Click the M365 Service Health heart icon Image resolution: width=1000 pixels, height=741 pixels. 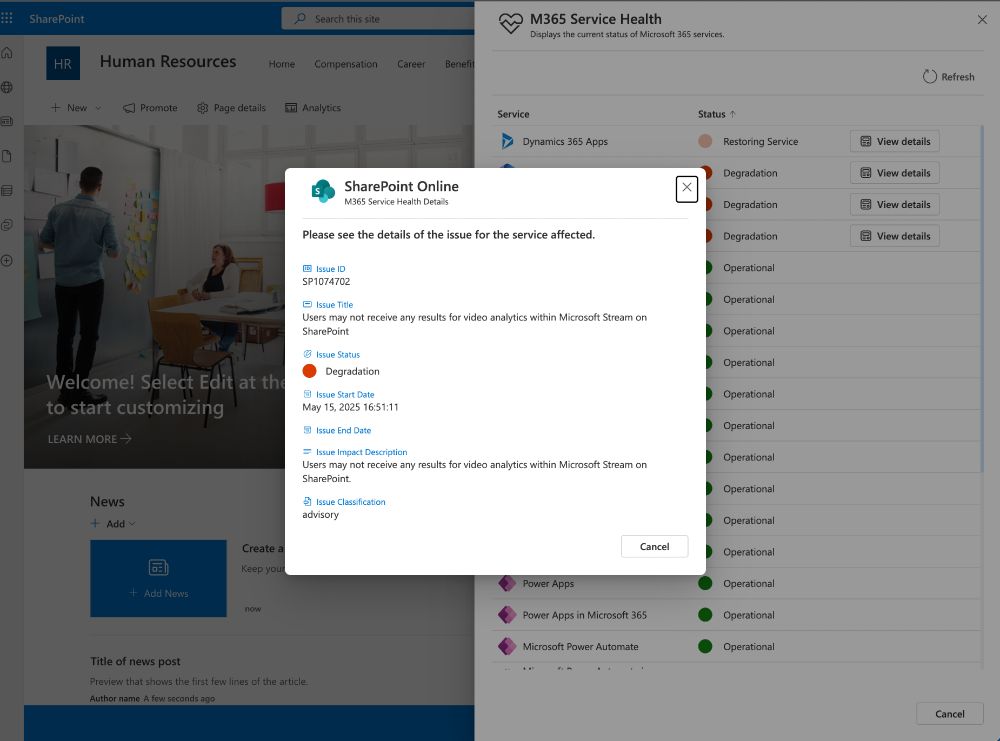coord(510,24)
